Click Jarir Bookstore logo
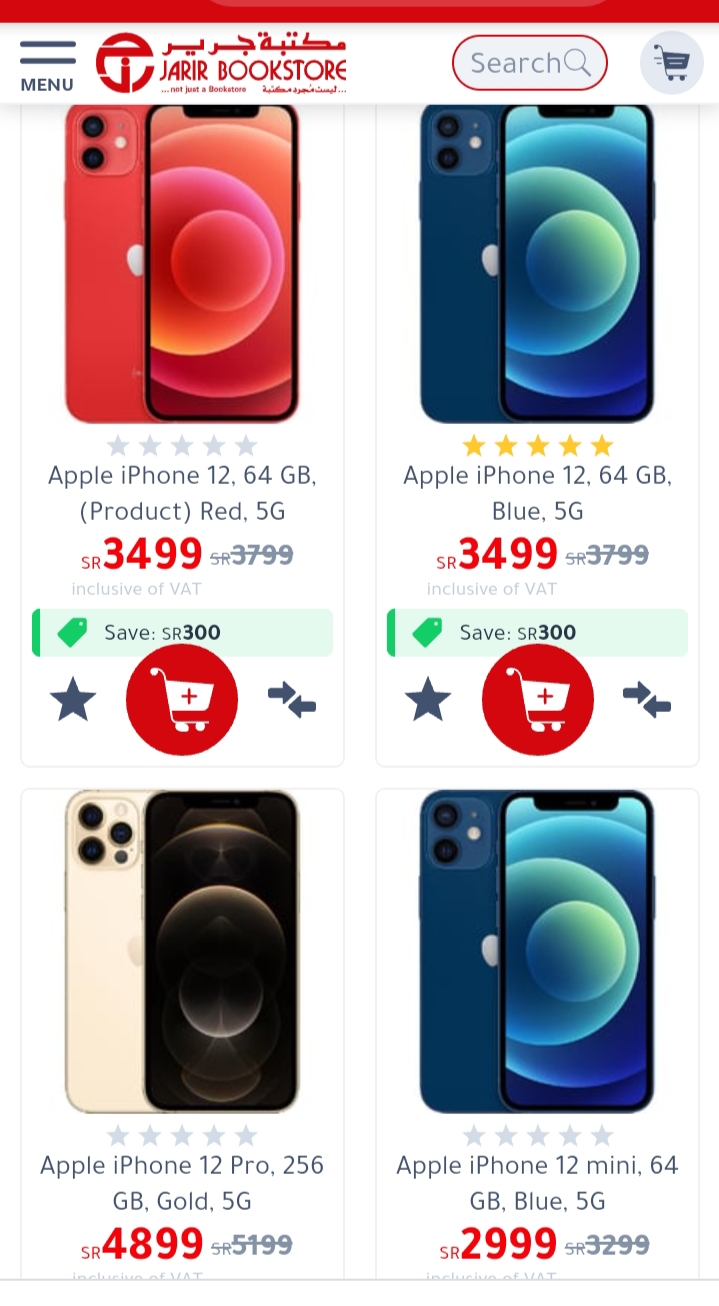 coord(221,63)
